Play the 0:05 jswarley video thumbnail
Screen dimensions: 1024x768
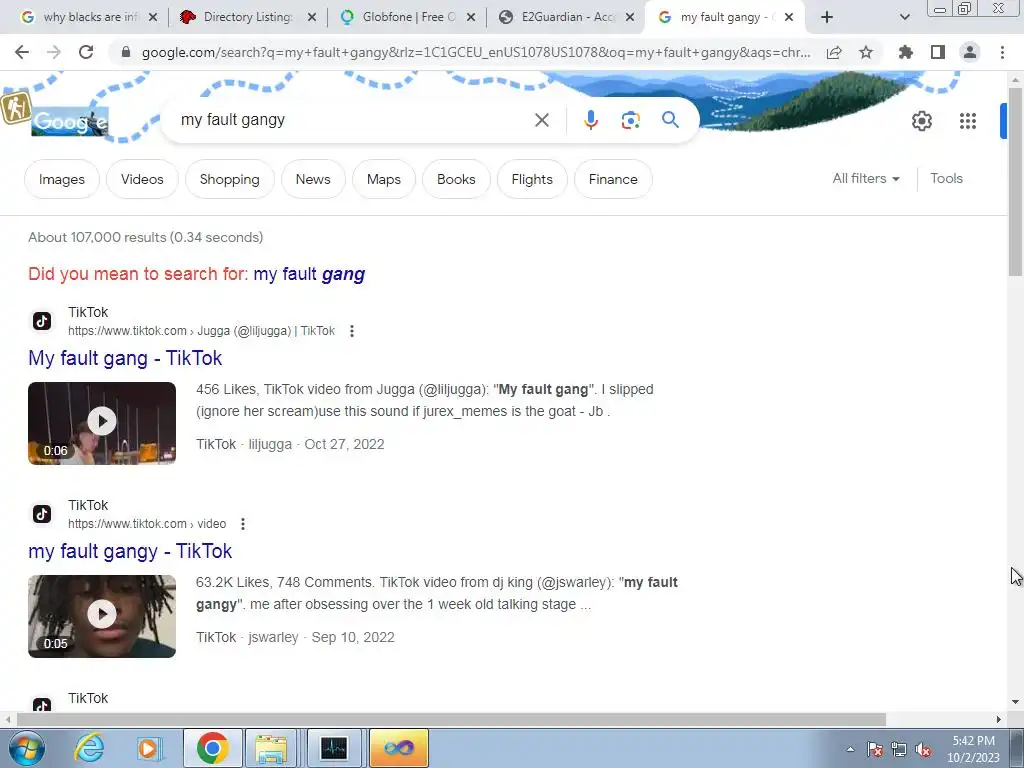[102, 616]
